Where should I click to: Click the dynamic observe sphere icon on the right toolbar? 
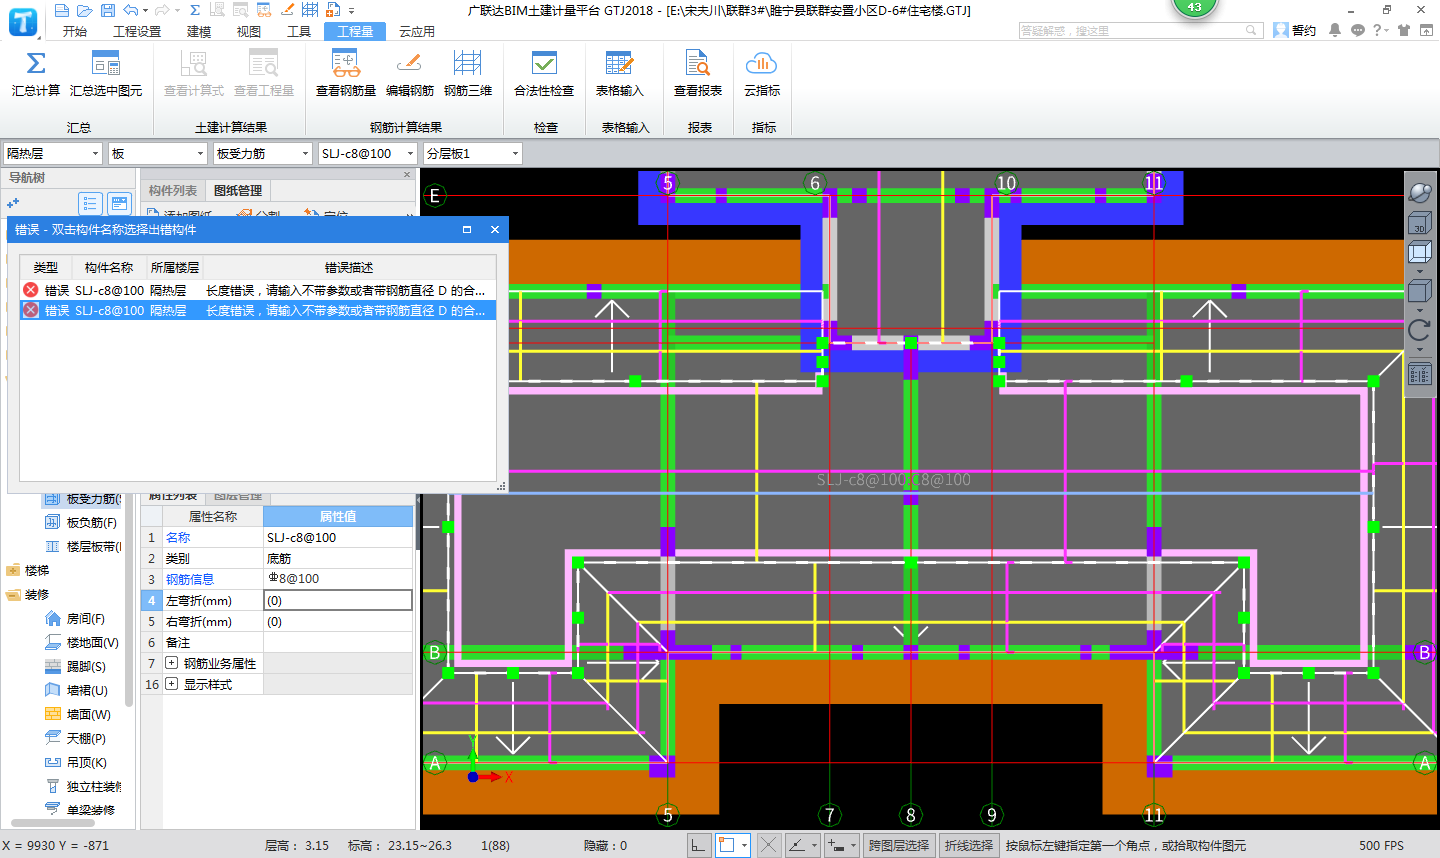1419,191
